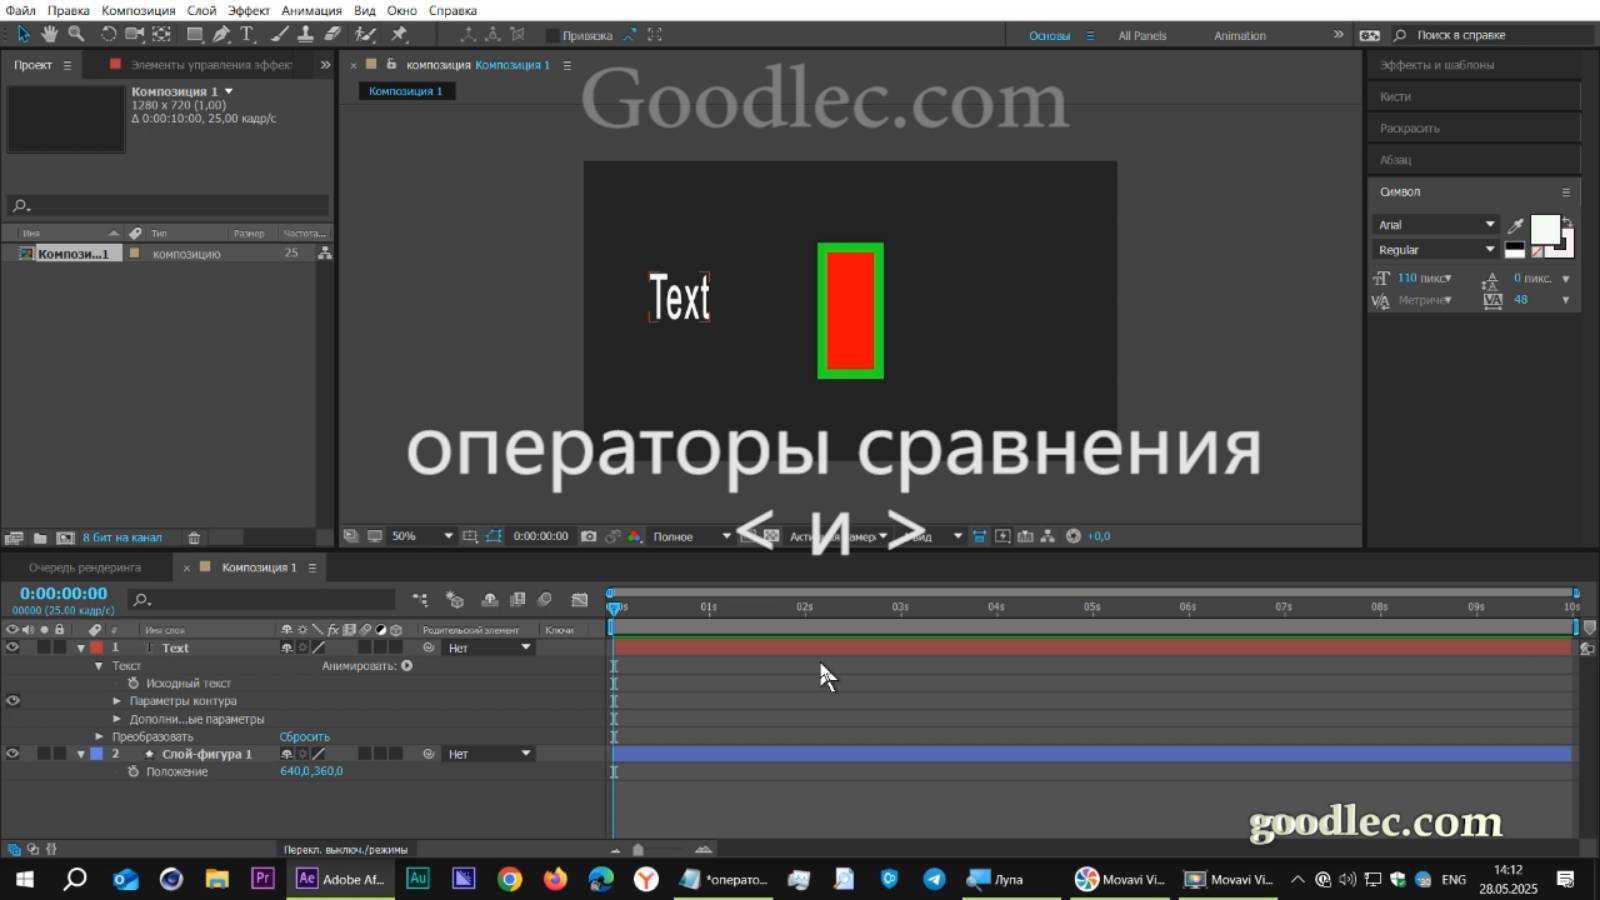The width and height of the screenshot is (1600, 900).
Task: Click the Сбросить link for Преобразовать
Action: click(x=303, y=736)
